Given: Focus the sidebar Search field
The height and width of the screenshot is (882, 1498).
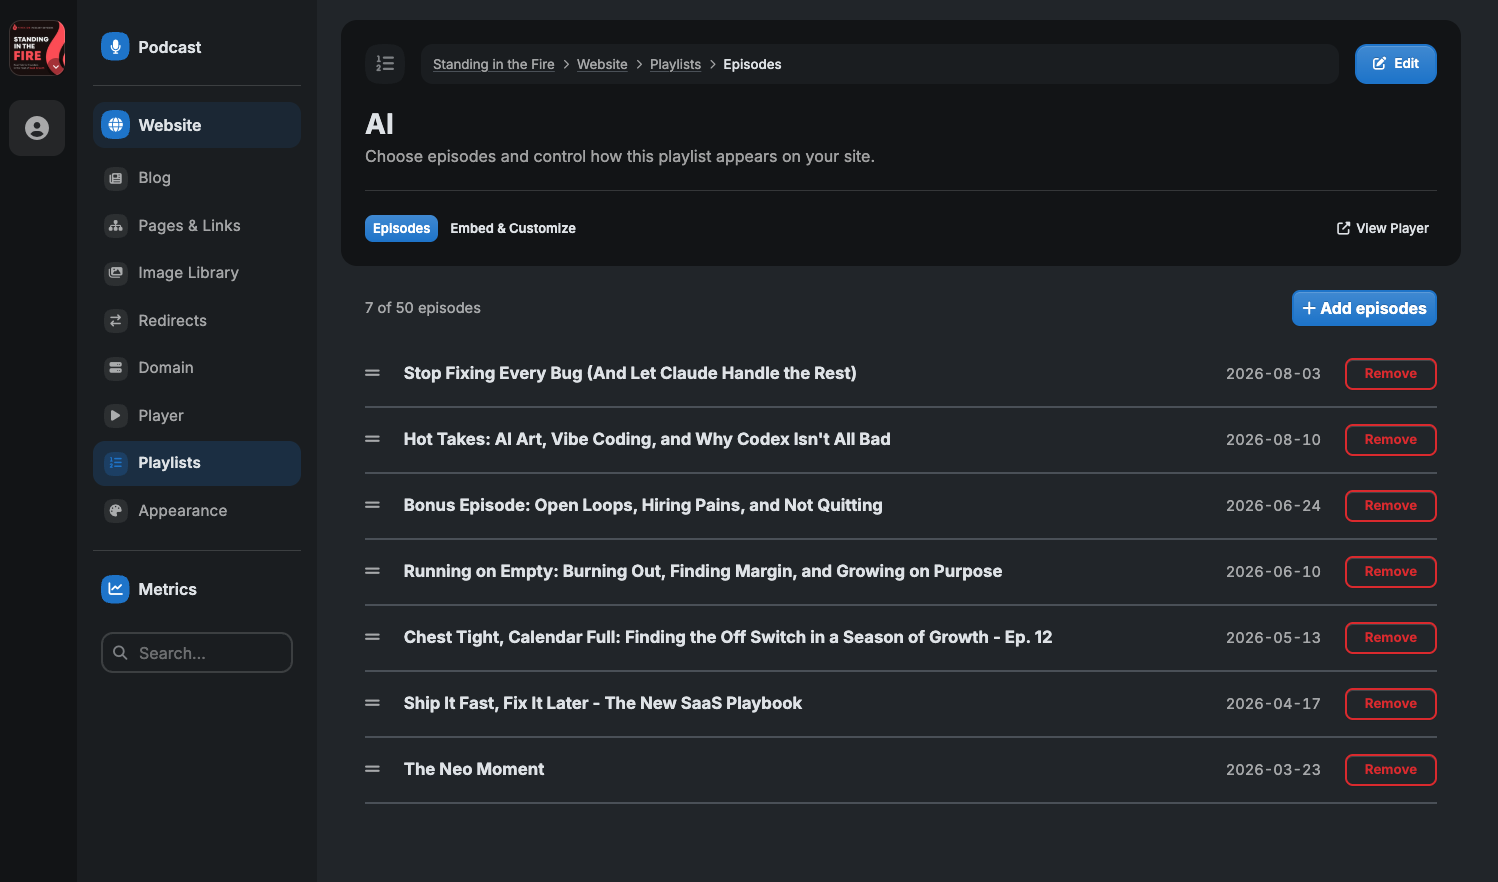Looking at the screenshot, I should [x=197, y=653].
